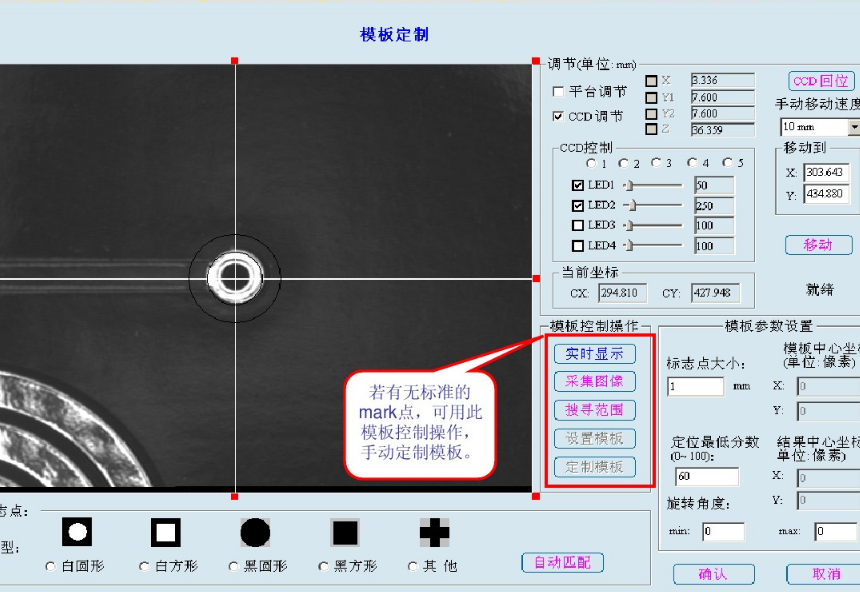Click the red handle at top of crosshair
860x592 pixels.
tap(235, 61)
